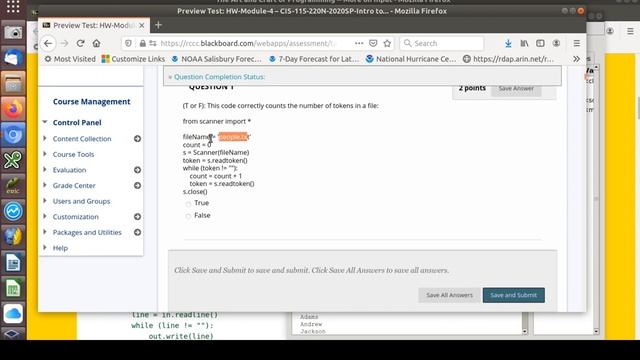Open the circle icon beside Content Collection
640x360 pixels.
click(x=138, y=139)
